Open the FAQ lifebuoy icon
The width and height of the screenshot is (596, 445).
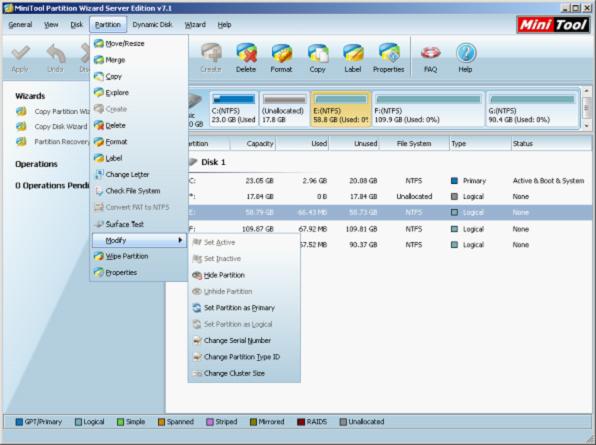[x=430, y=58]
